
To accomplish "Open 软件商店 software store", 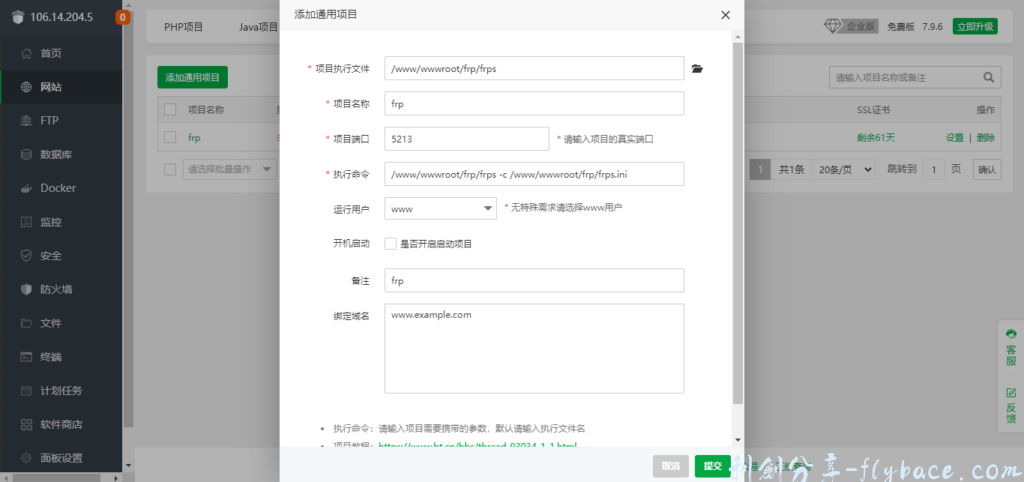I will click(61, 425).
